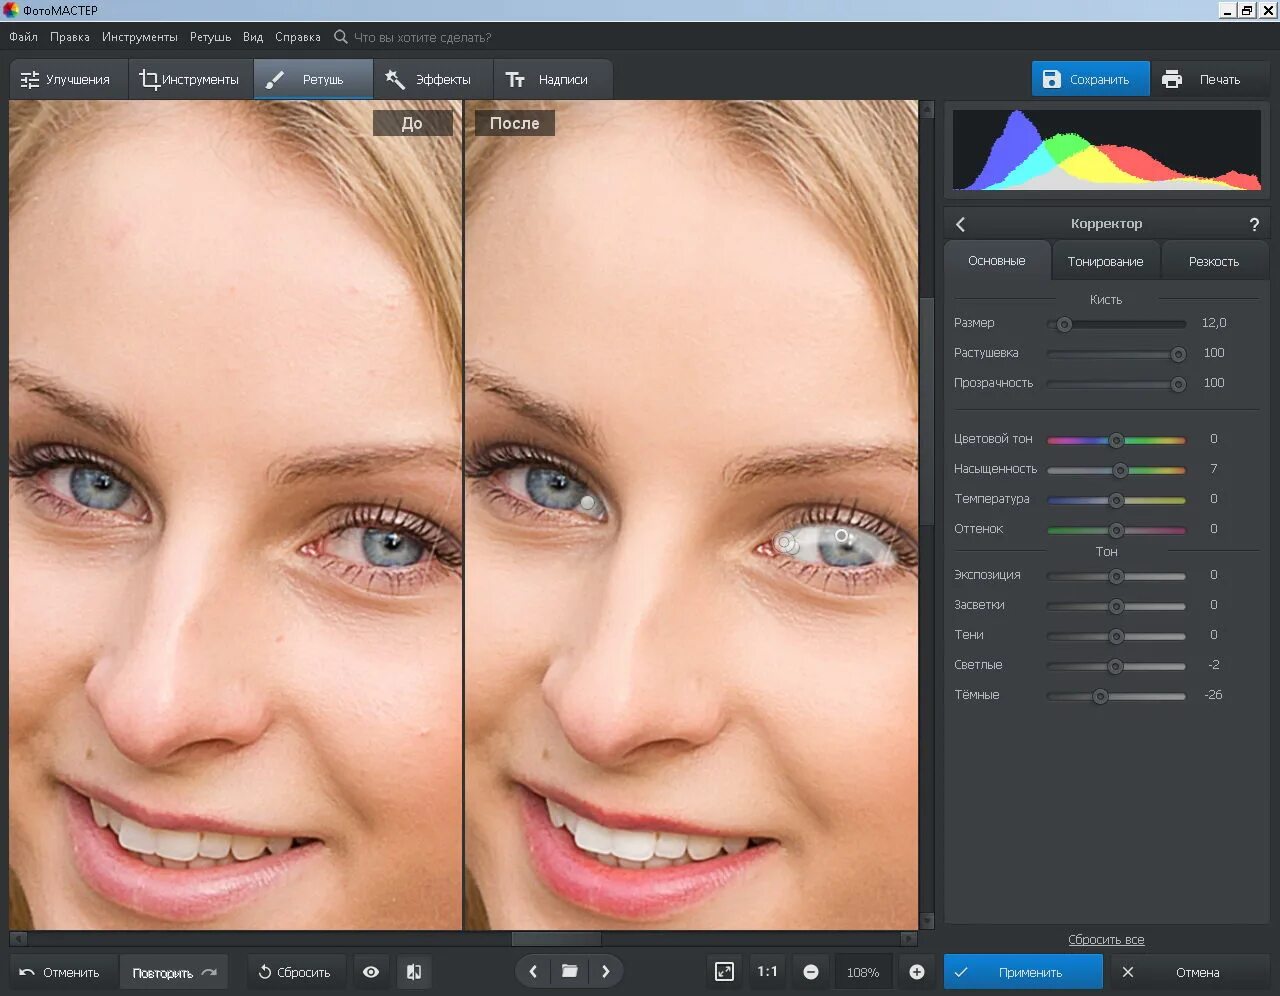Open the Вид menu
1280x996 pixels.
point(253,37)
